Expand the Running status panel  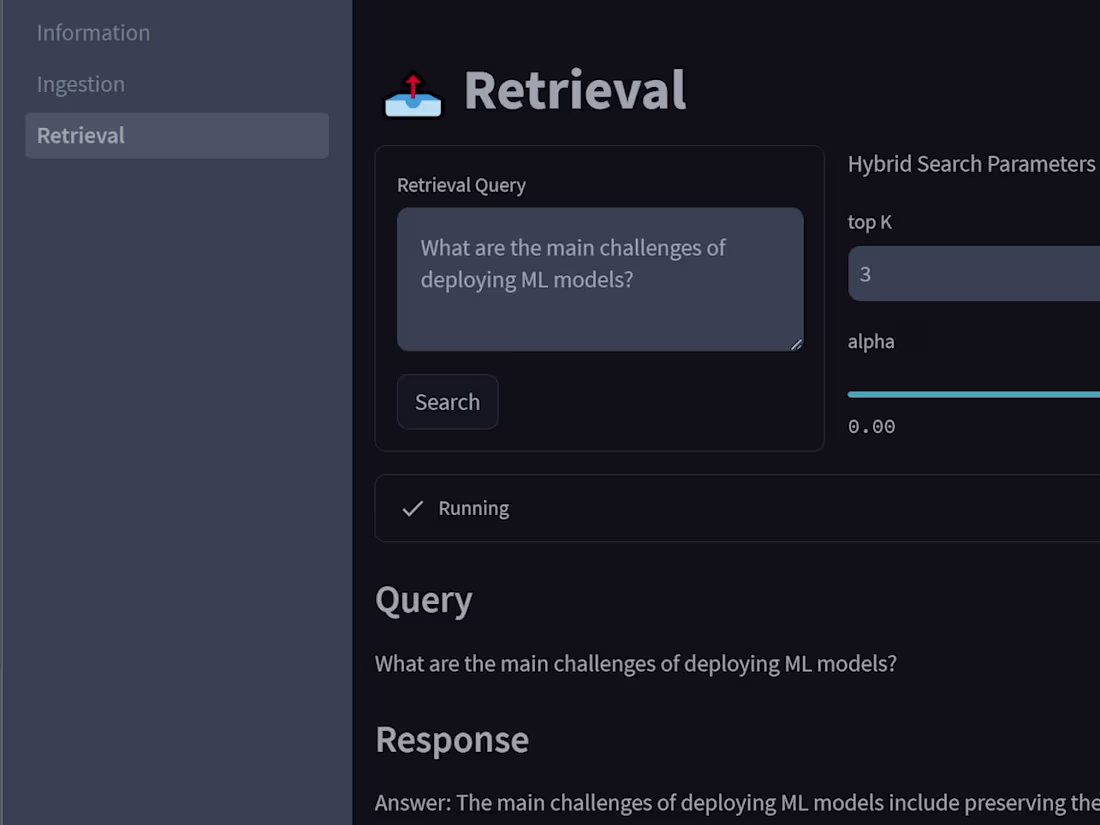coord(737,508)
